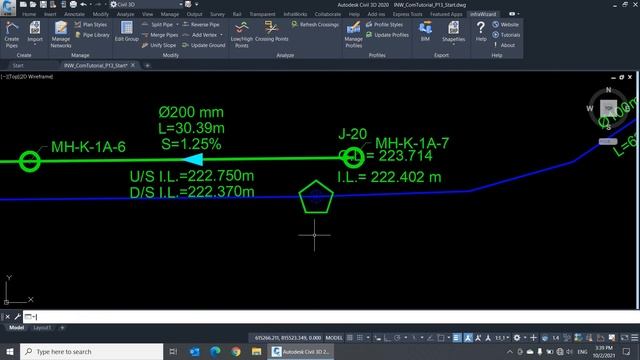Toggle polar tracking in status bar

(397, 338)
